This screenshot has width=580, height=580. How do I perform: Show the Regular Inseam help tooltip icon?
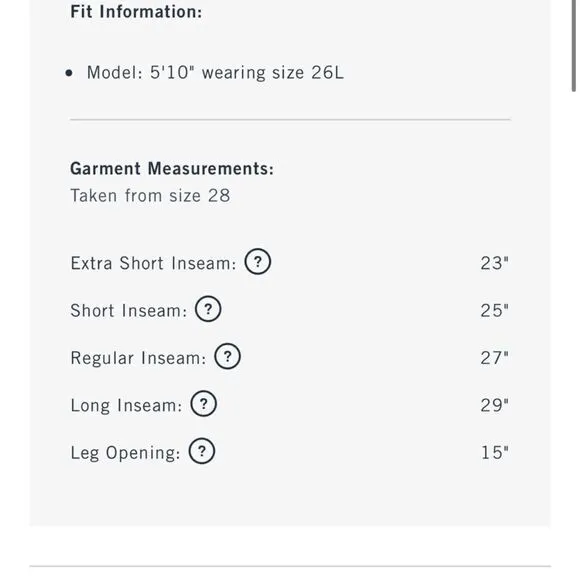[x=227, y=356]
